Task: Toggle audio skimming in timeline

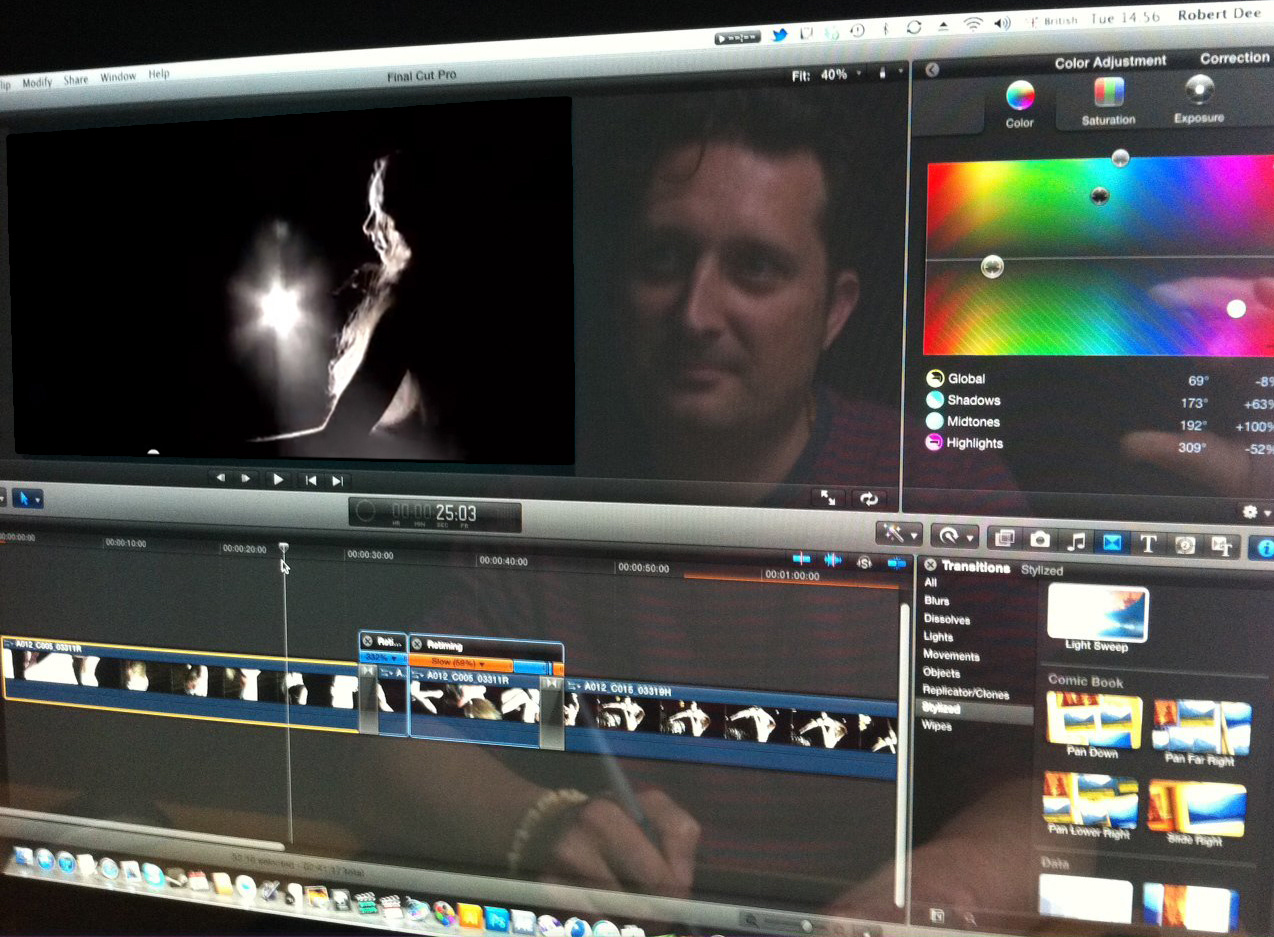Action: click(x=832, y=560)
